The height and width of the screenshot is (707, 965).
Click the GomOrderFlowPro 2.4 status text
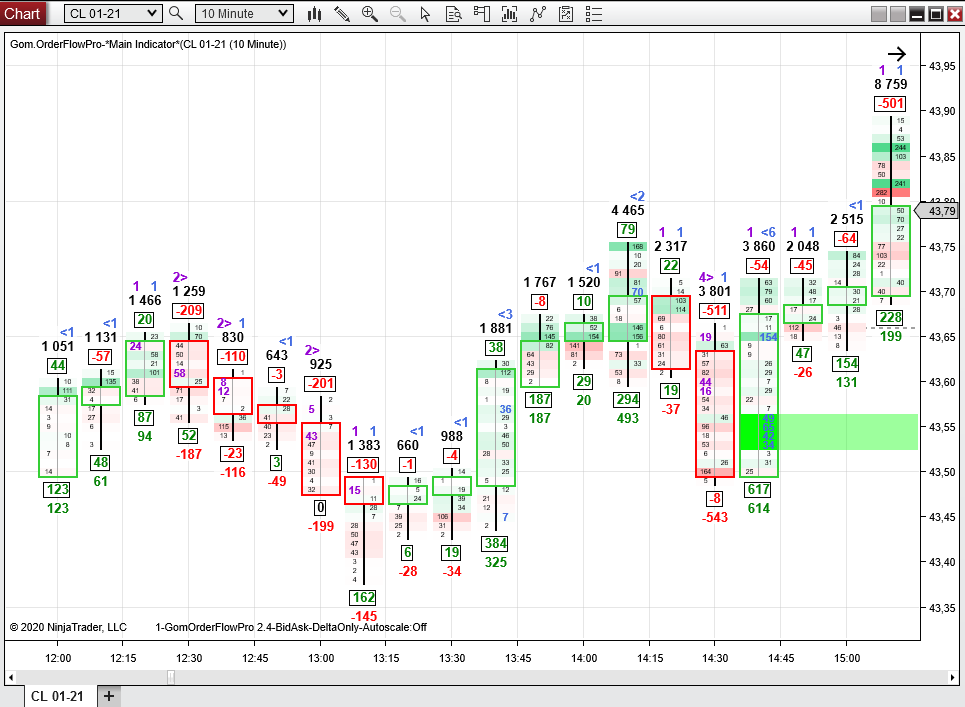[291, 628]
